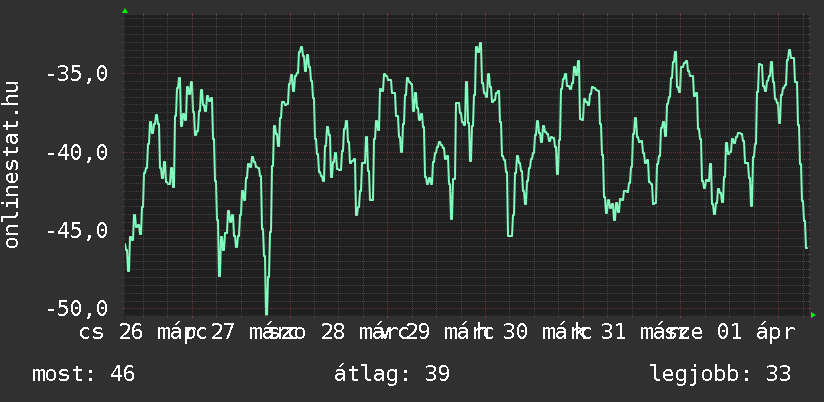824x402 pixels.
Task: Select the 'átlag: 39' average text
Action: [394, 374]
